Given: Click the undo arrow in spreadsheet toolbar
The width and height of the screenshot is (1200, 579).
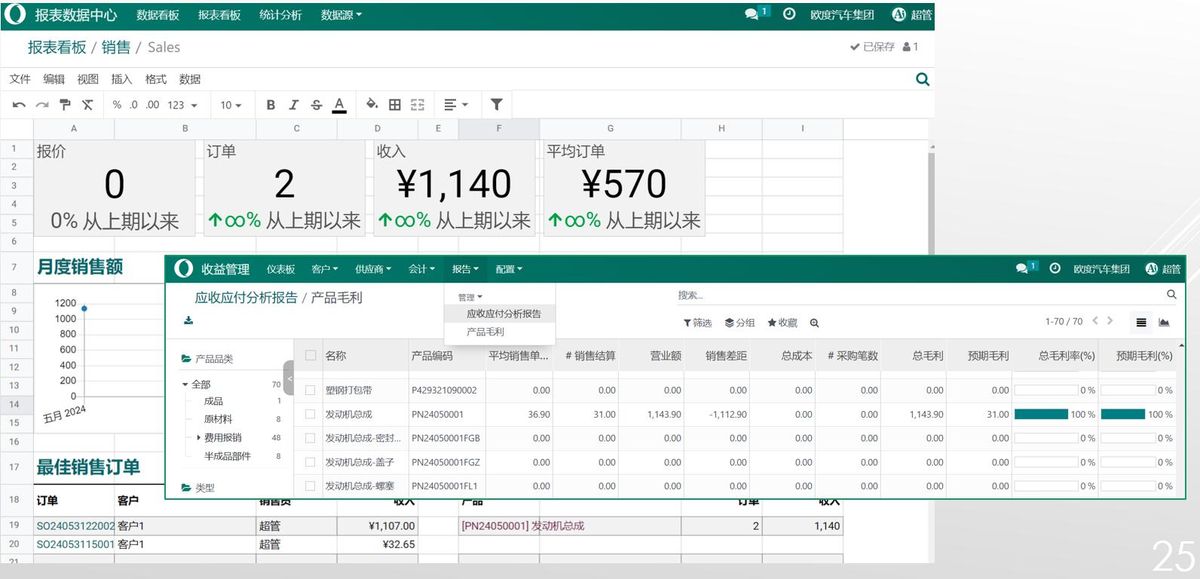Looking at the screenshot, I should click(19, 105).
